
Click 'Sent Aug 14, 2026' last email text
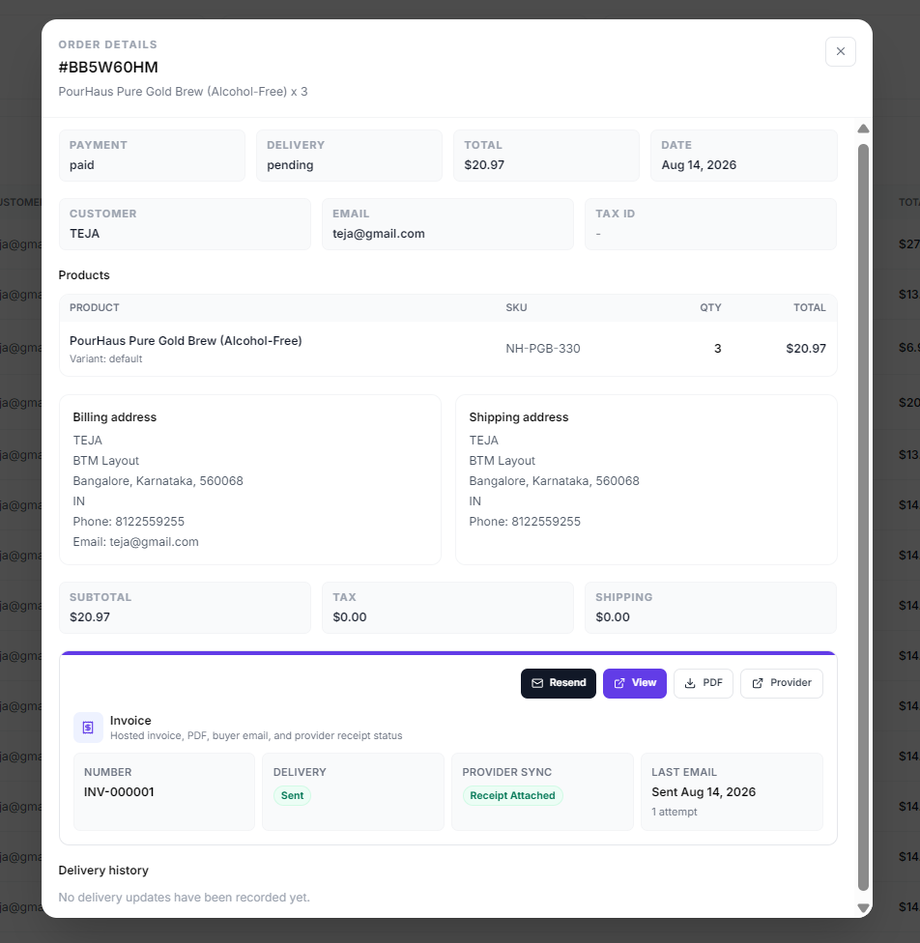pyautogui.click(x=704, y=791)
